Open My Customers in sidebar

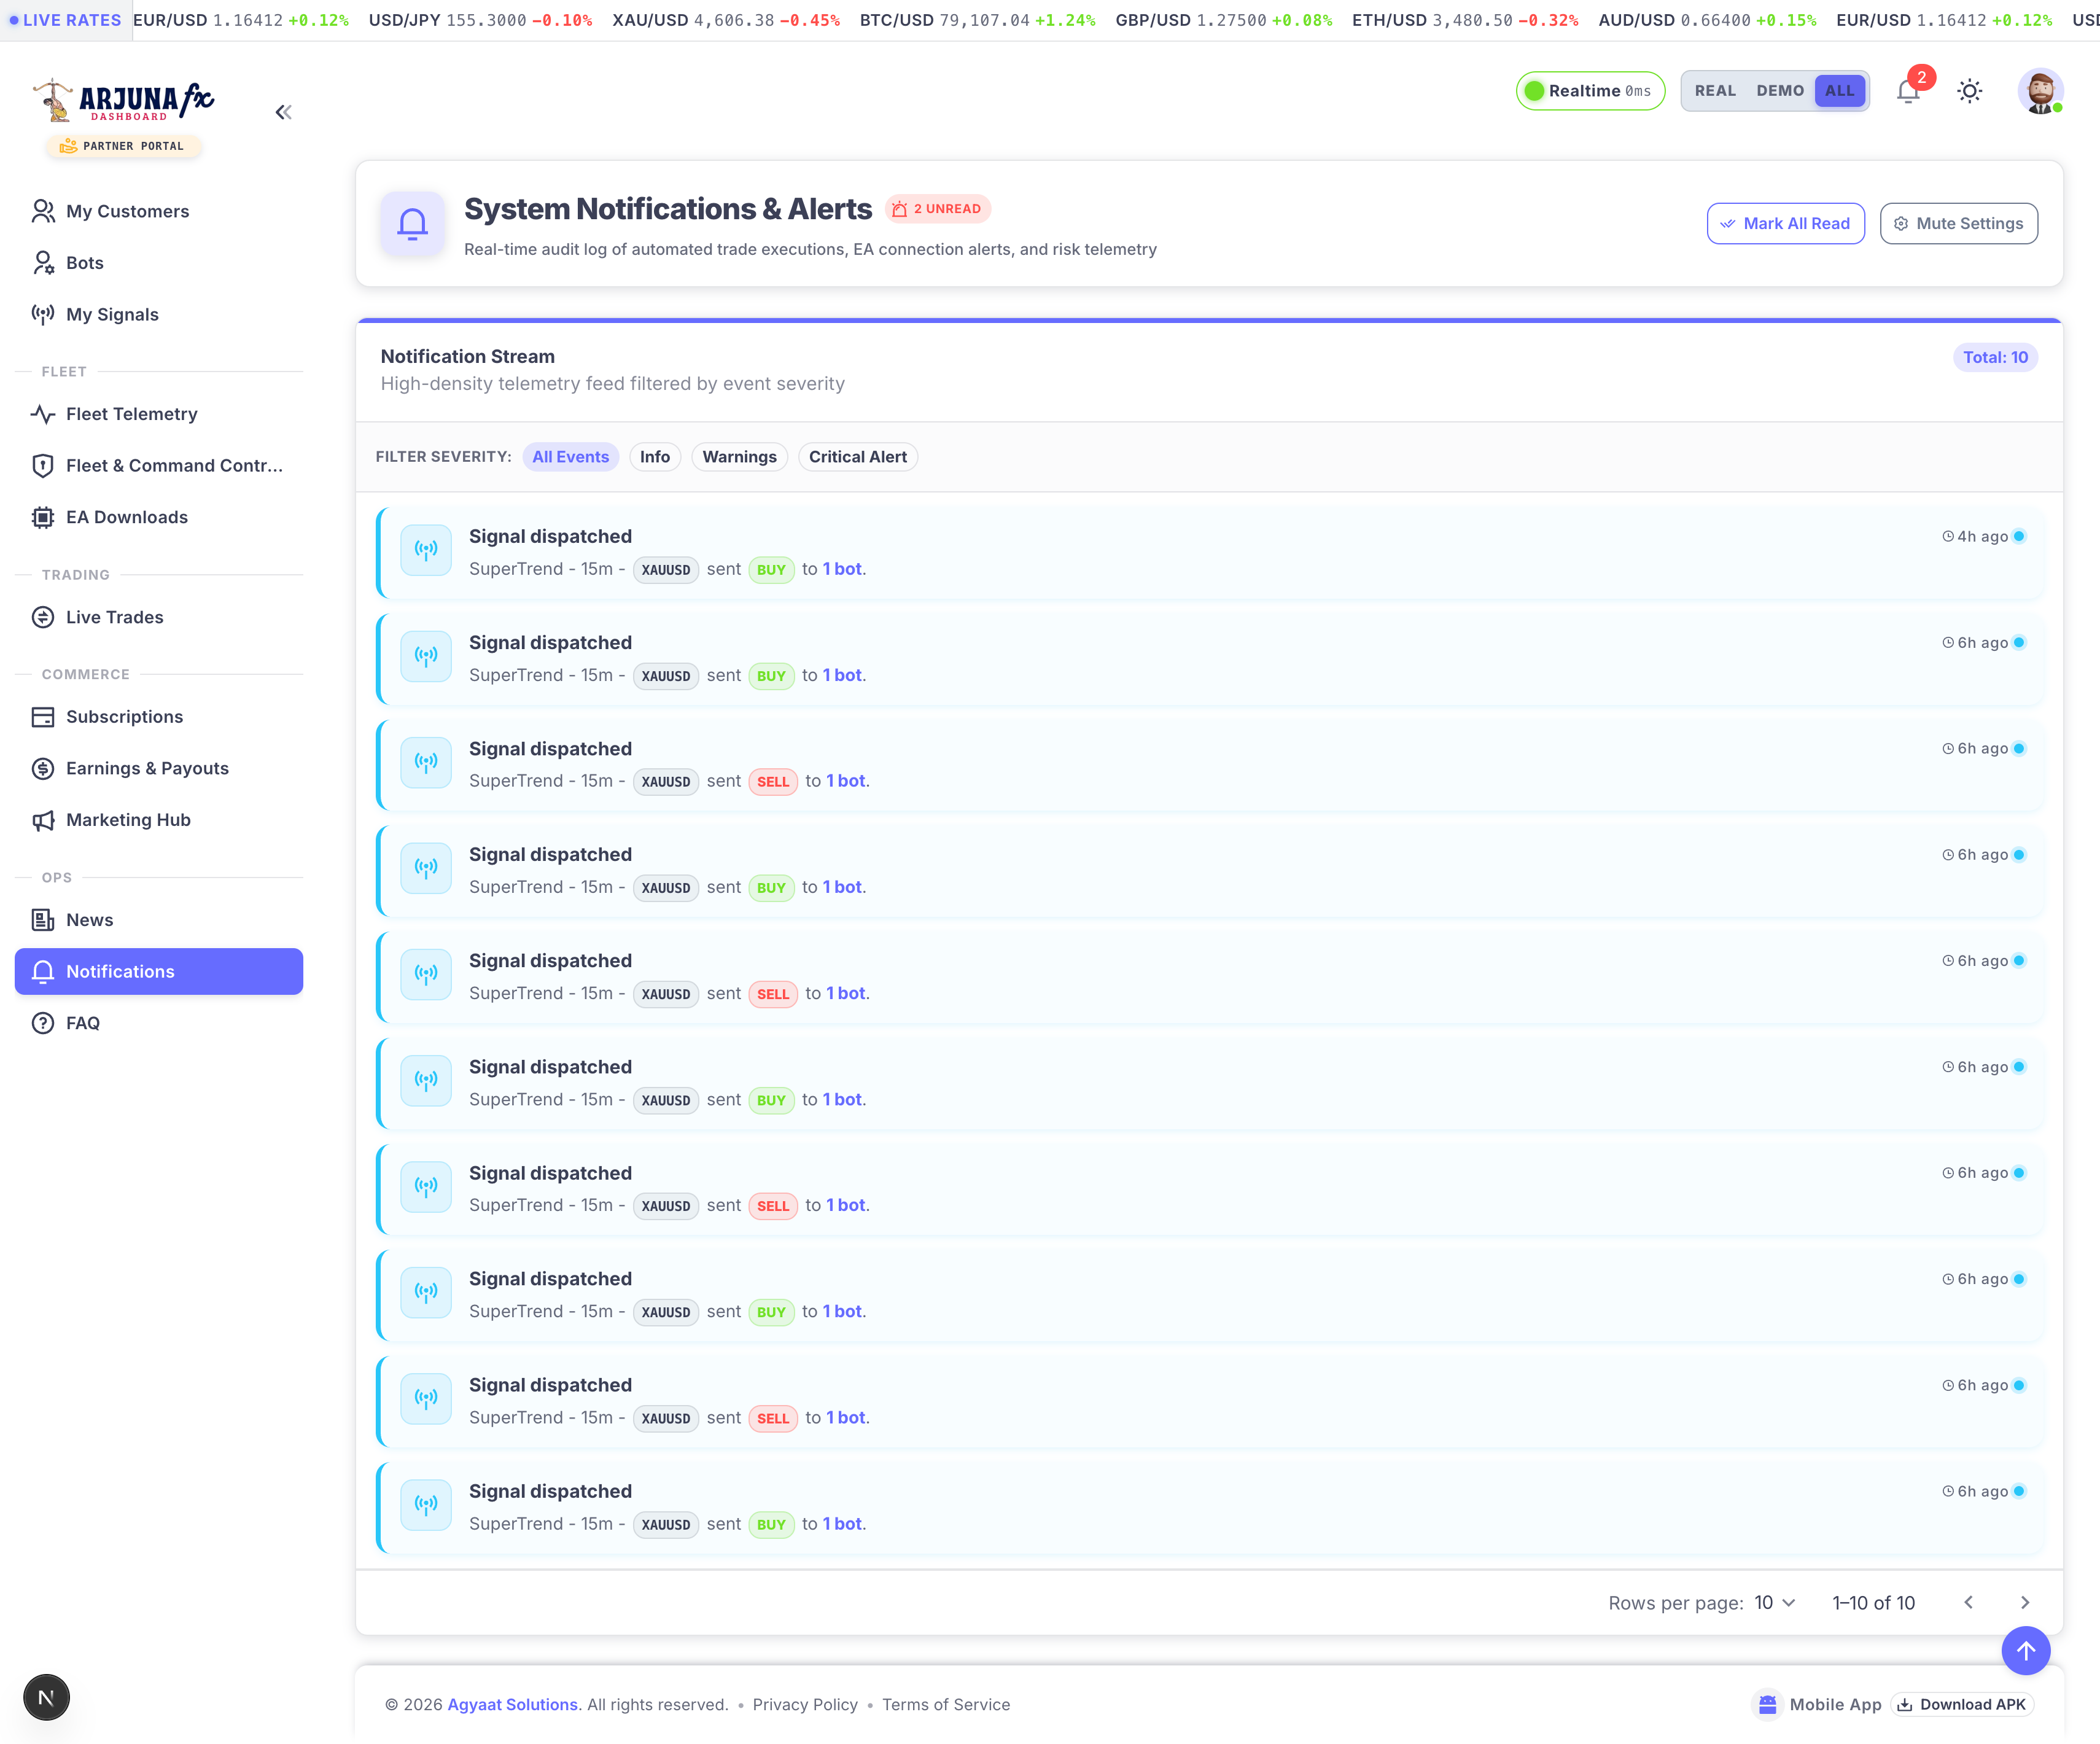click(159, 211)
